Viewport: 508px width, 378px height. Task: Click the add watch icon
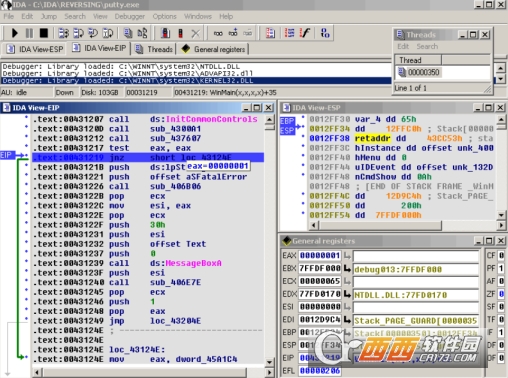click(233, 33)
